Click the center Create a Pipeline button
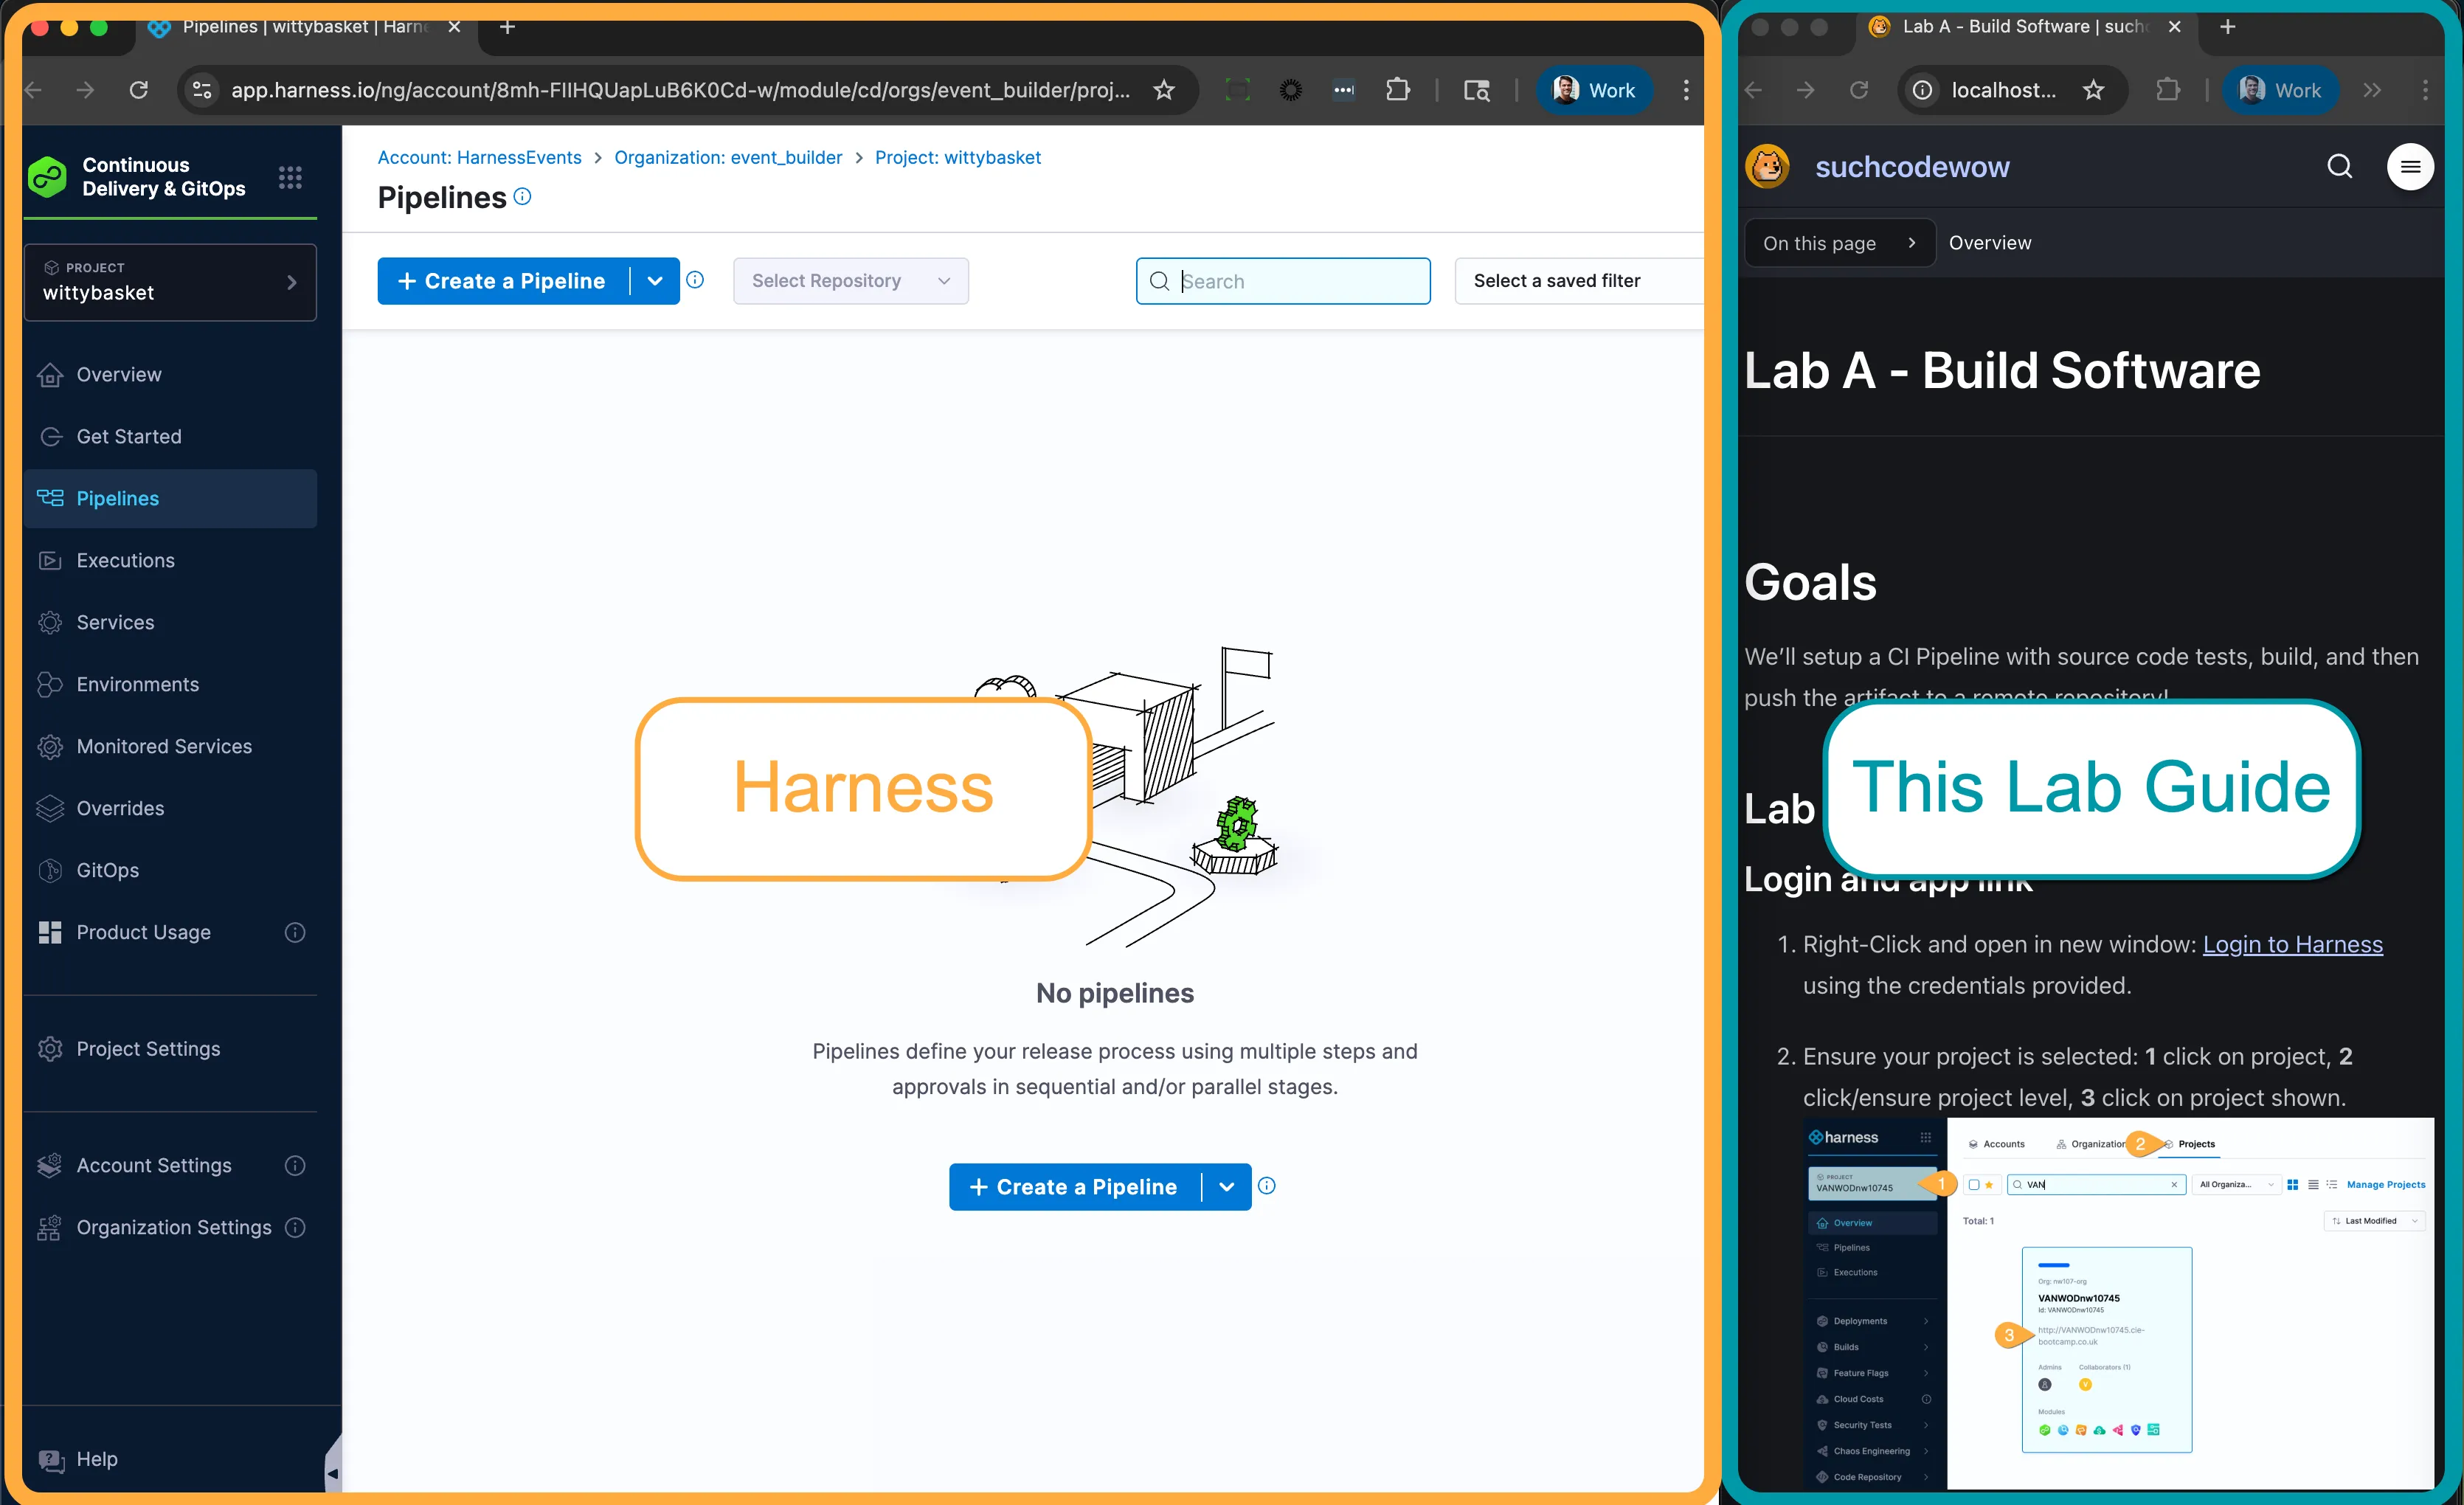The image size is (2464, 1505). (1074, 1187)
